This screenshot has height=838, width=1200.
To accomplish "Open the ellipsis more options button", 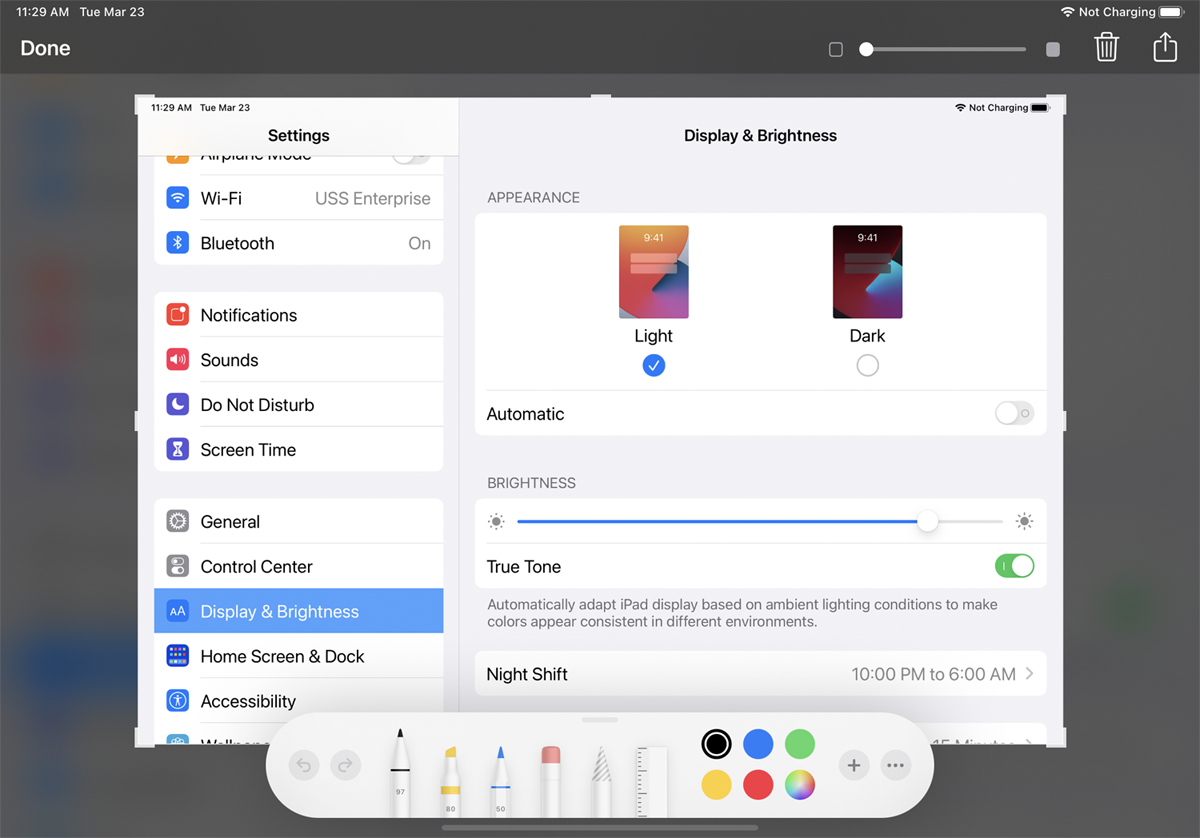I will pyautogui.click(x=895, y=766).
